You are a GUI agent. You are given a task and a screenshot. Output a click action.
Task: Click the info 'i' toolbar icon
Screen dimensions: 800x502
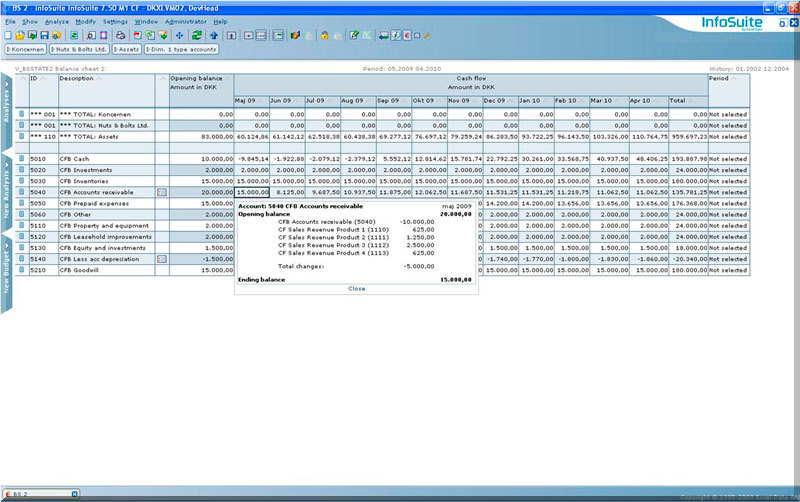coord(396,35)
